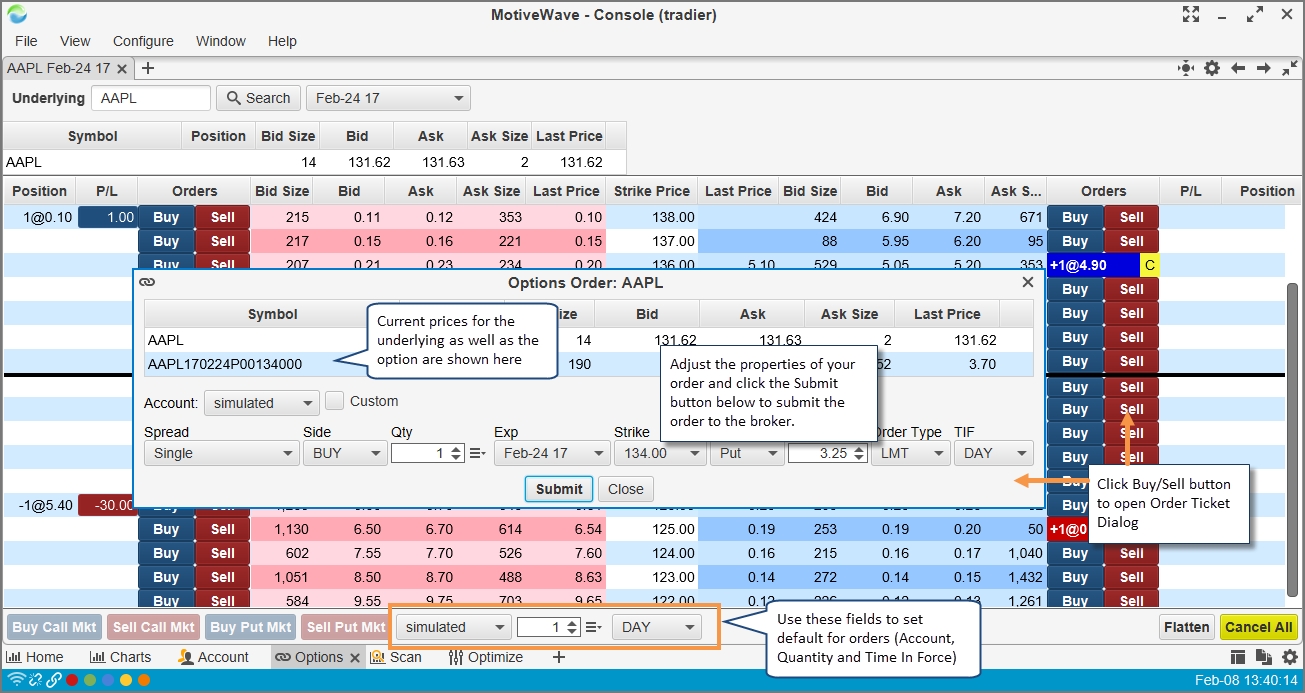The width and height of the screenshot is (1305, 693).
Task: Open the Account simulated dropdown in dialog
Action: click(x=261, y=403)
